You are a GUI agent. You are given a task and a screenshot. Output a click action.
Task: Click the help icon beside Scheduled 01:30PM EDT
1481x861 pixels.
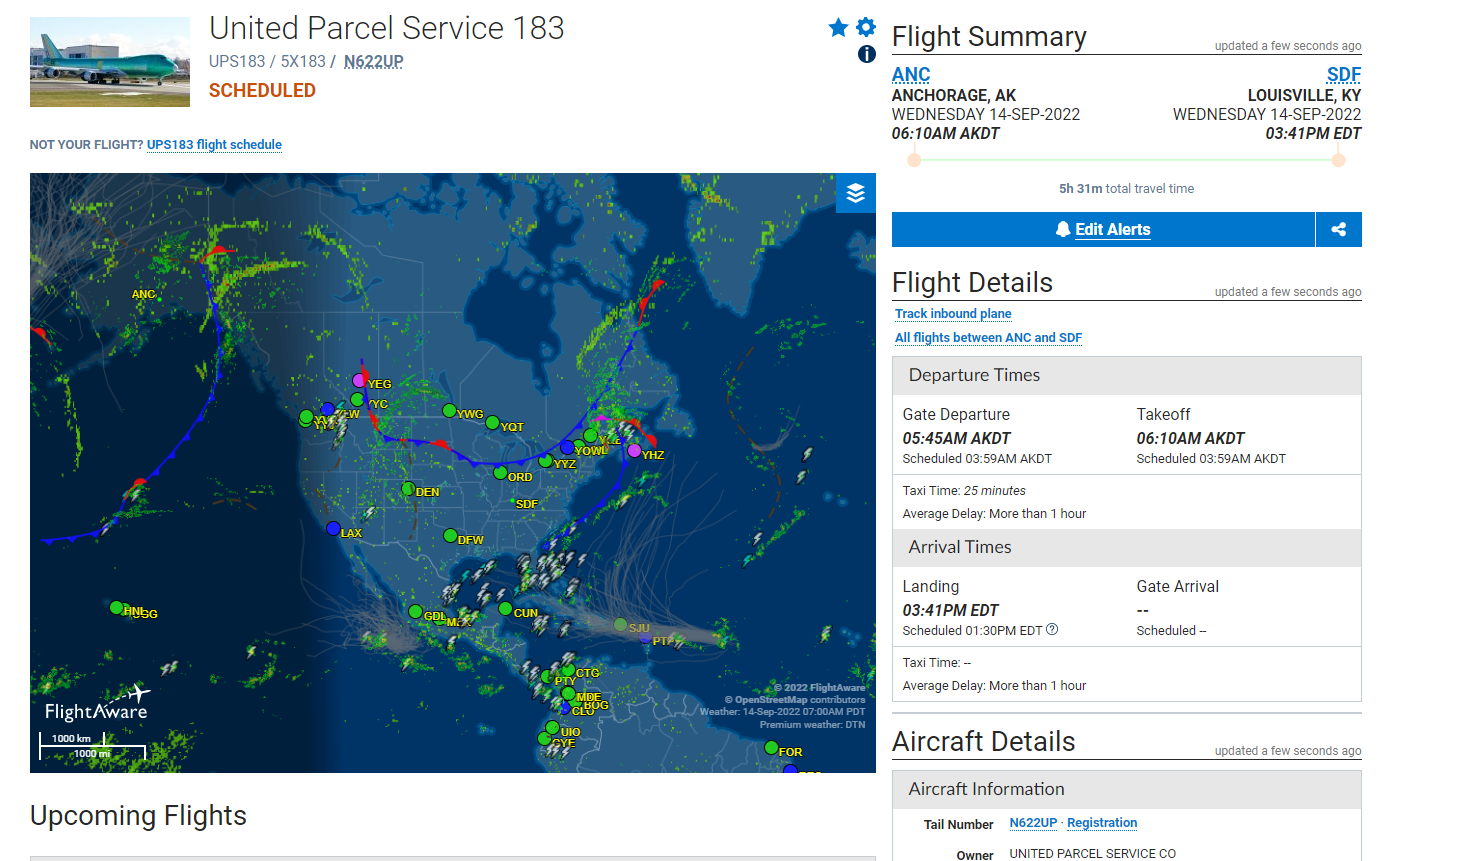[x=1052, y=630]
